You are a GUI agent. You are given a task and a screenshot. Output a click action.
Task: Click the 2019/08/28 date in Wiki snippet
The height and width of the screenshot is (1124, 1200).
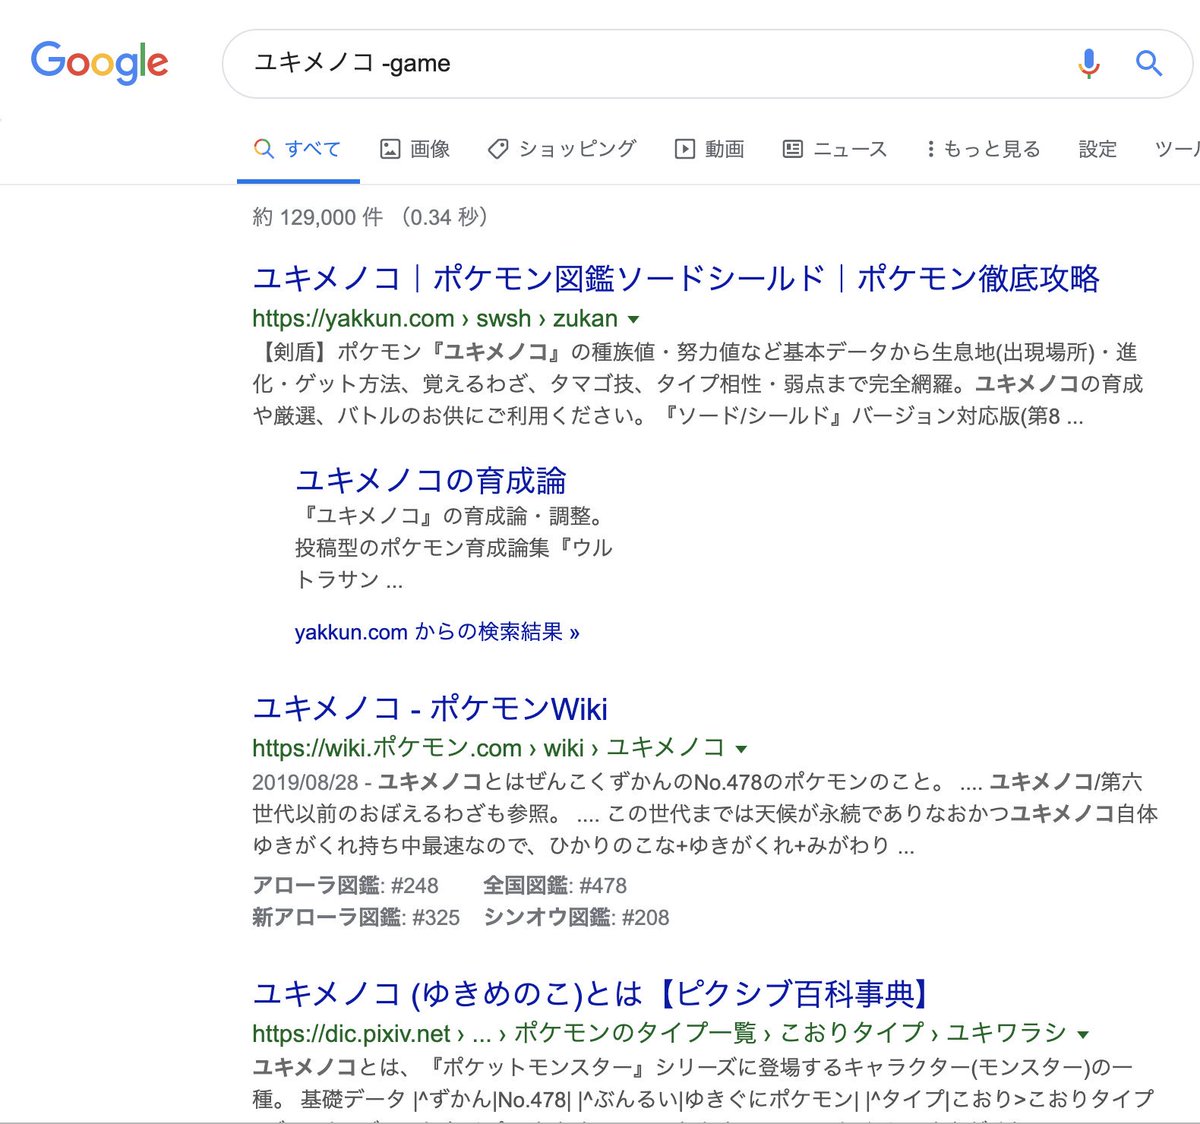[x=305, y=782]
